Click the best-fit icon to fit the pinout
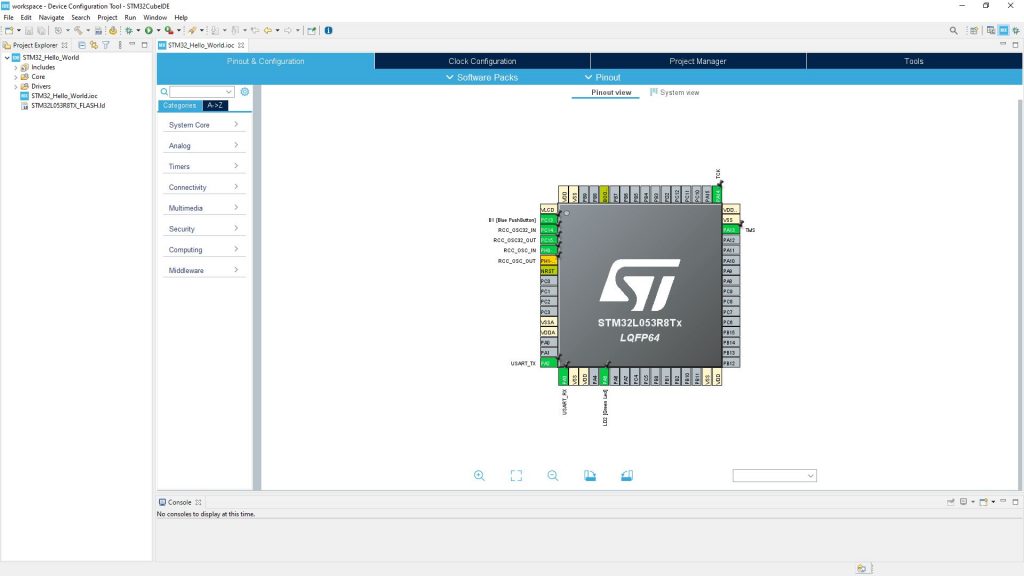Viewport: 1024px width, 576px height. 516,475
